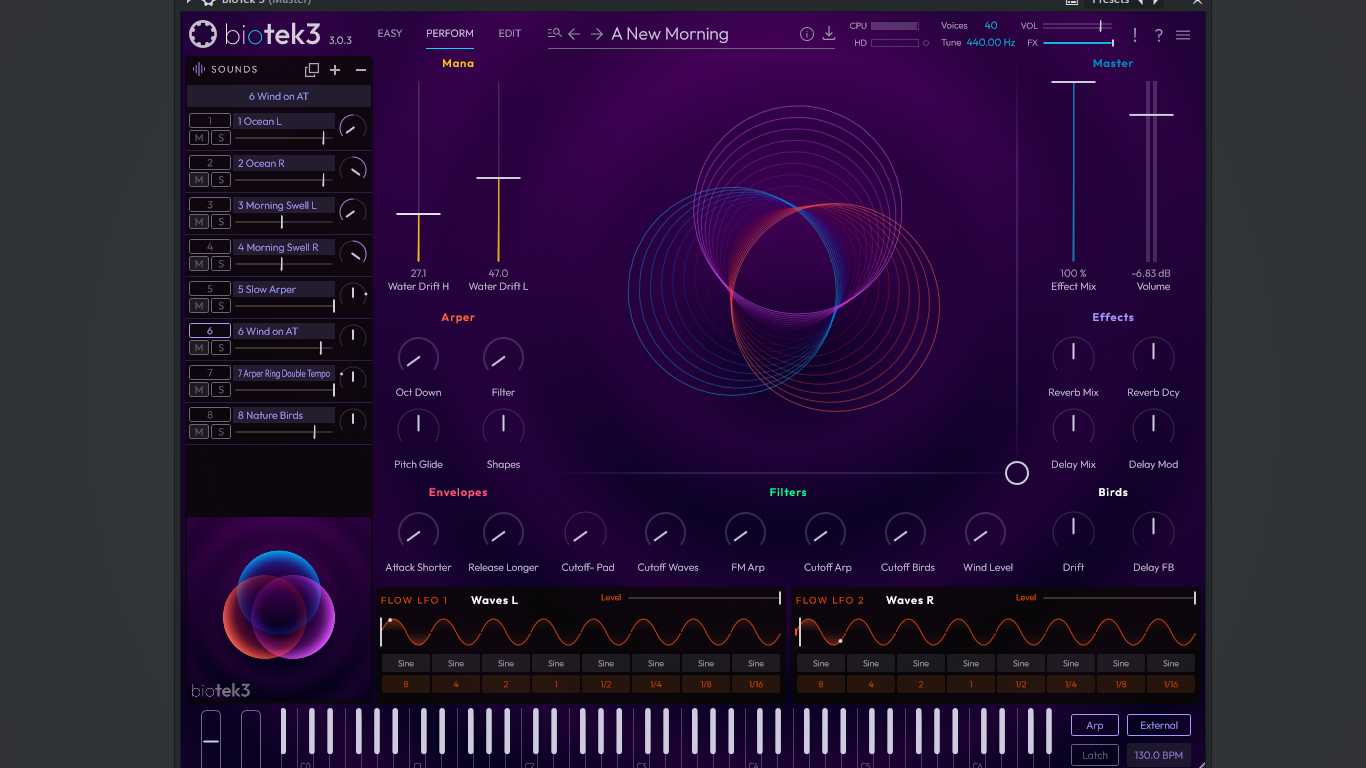
Task: Open the preset name A New Morning
Action: tap(670, 34)
